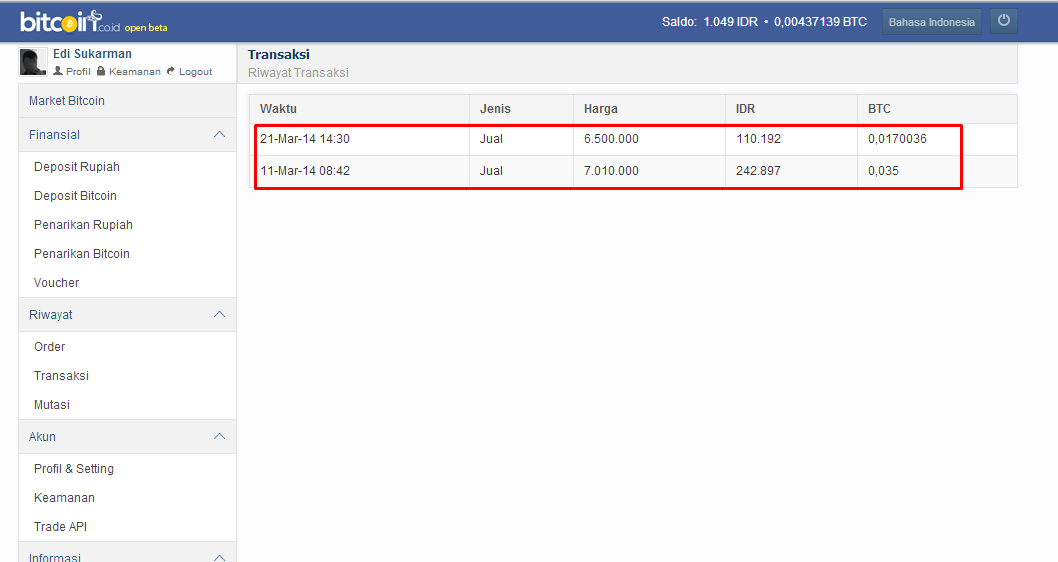The image size is (1058, 562).
Task: Go to Deposit Rupiah
Action: point(76,167)
